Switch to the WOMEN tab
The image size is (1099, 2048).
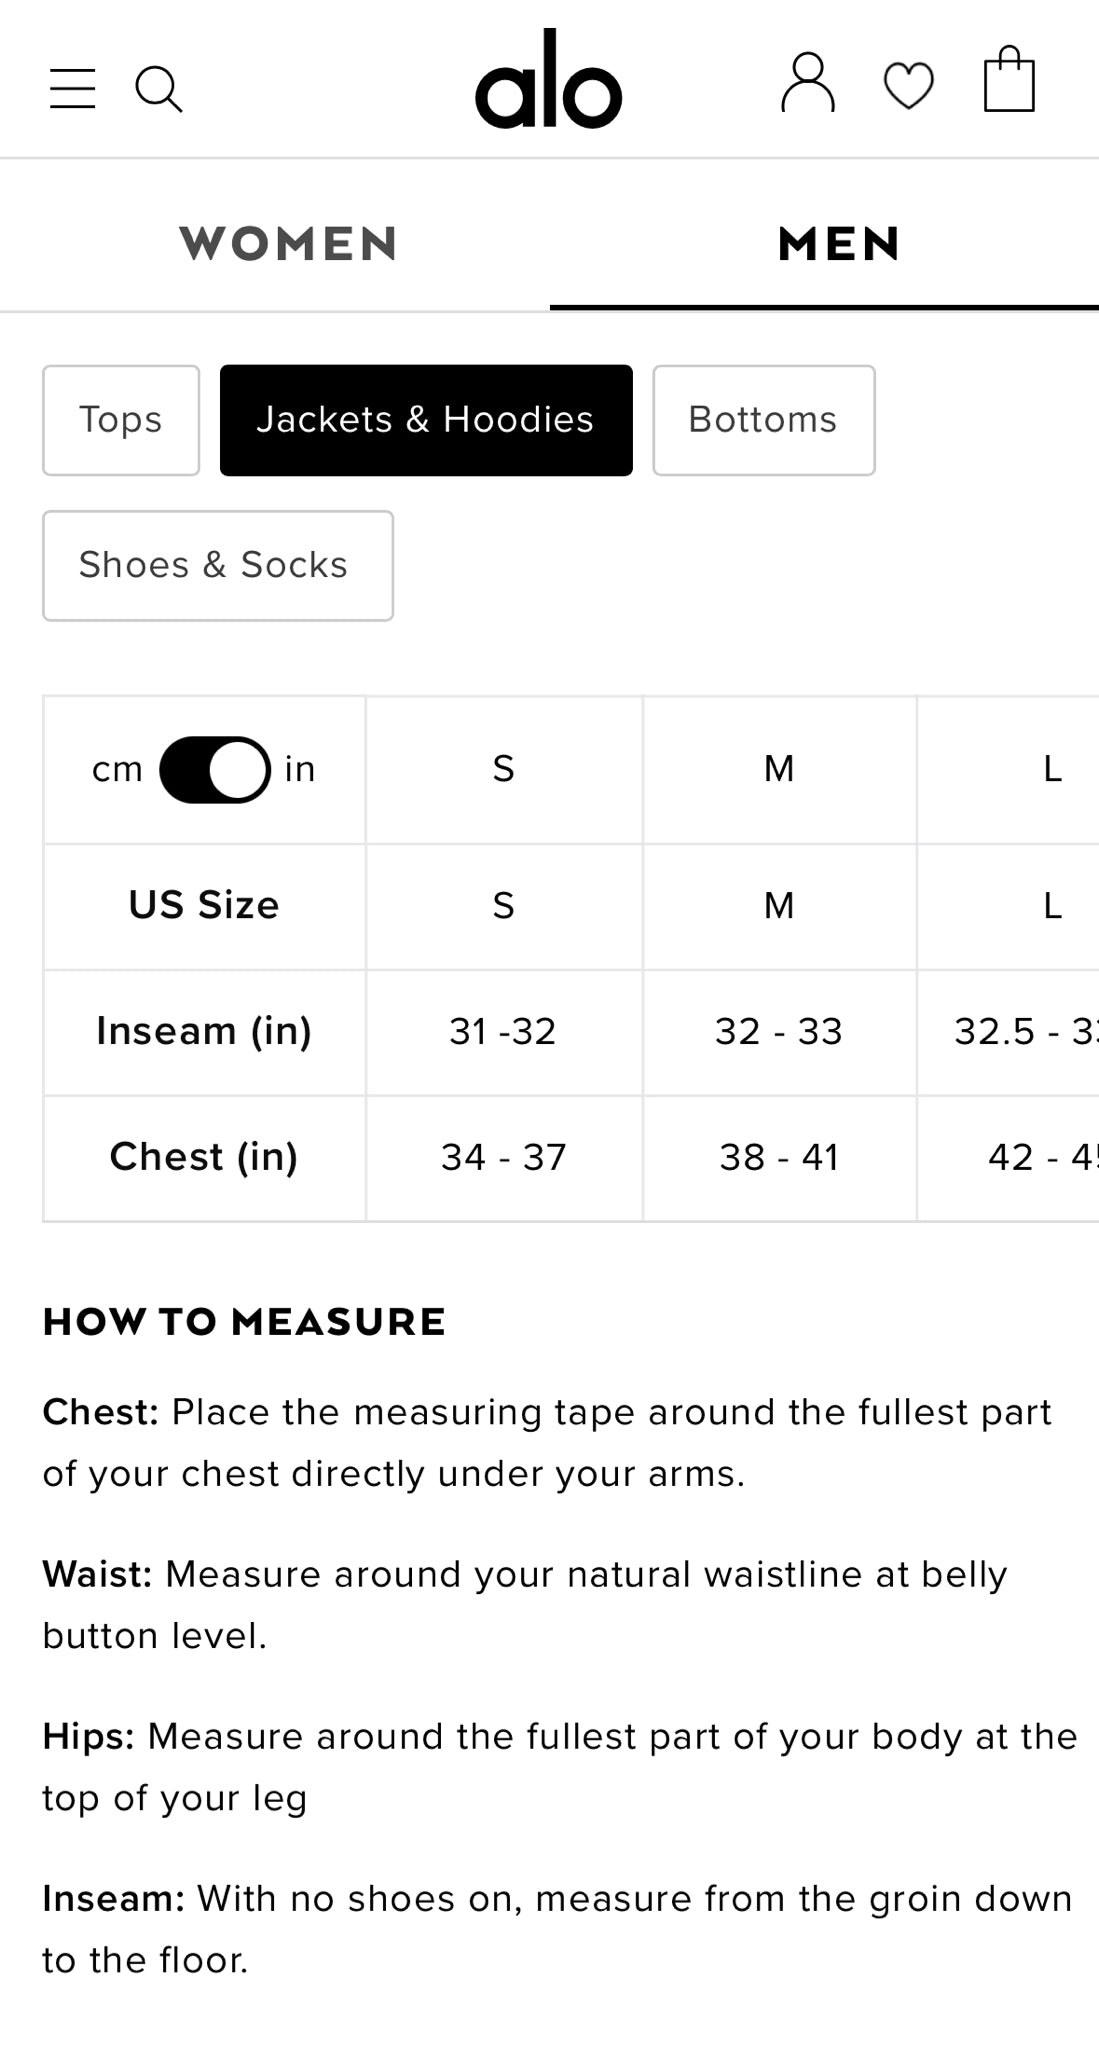pos(288,244)
